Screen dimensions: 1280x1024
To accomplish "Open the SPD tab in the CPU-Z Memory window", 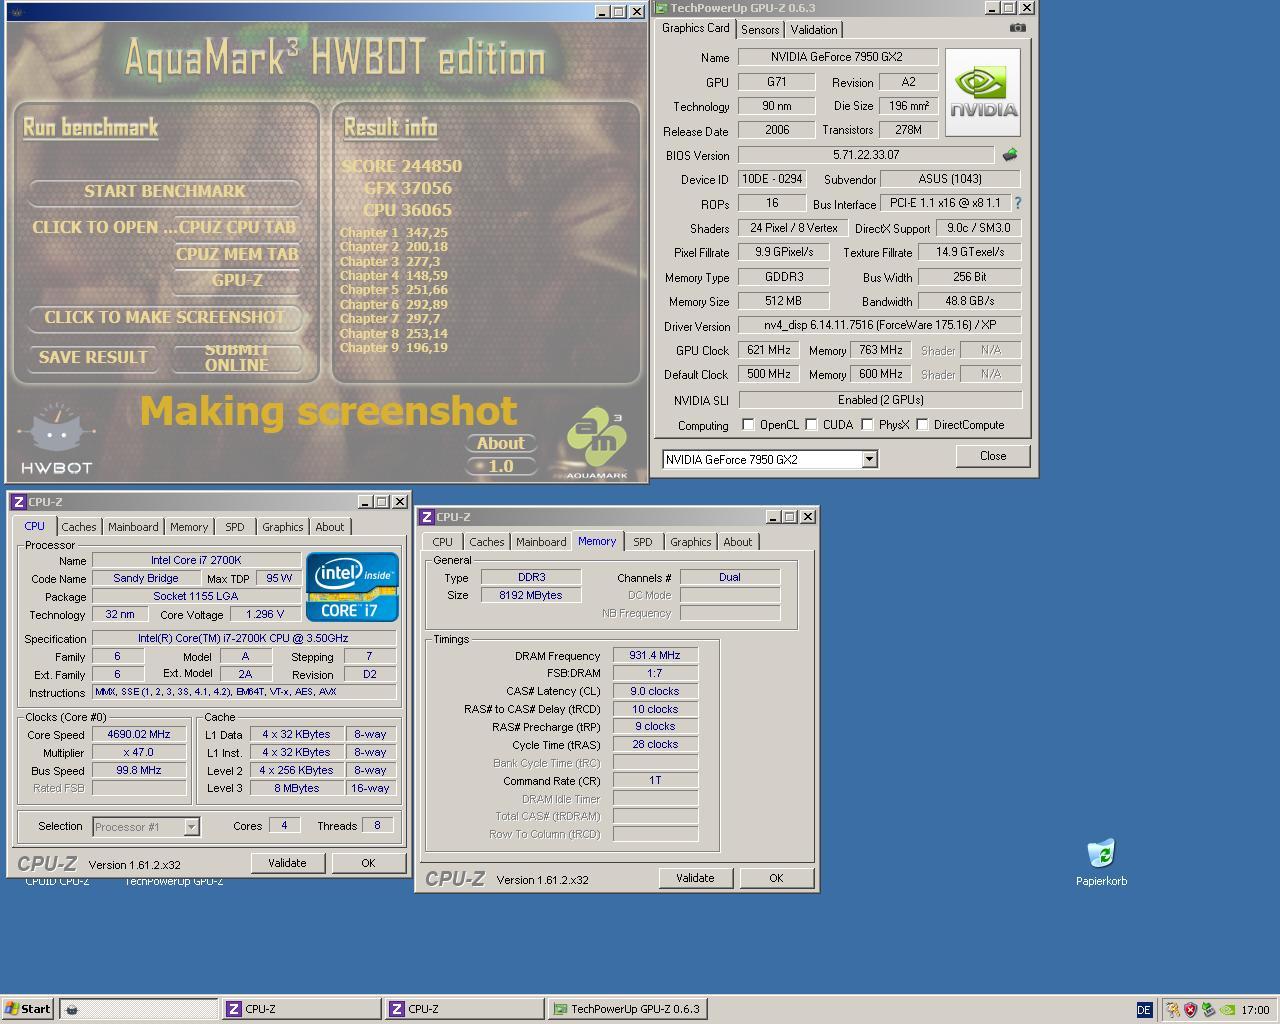I will (x=643, y=542).
